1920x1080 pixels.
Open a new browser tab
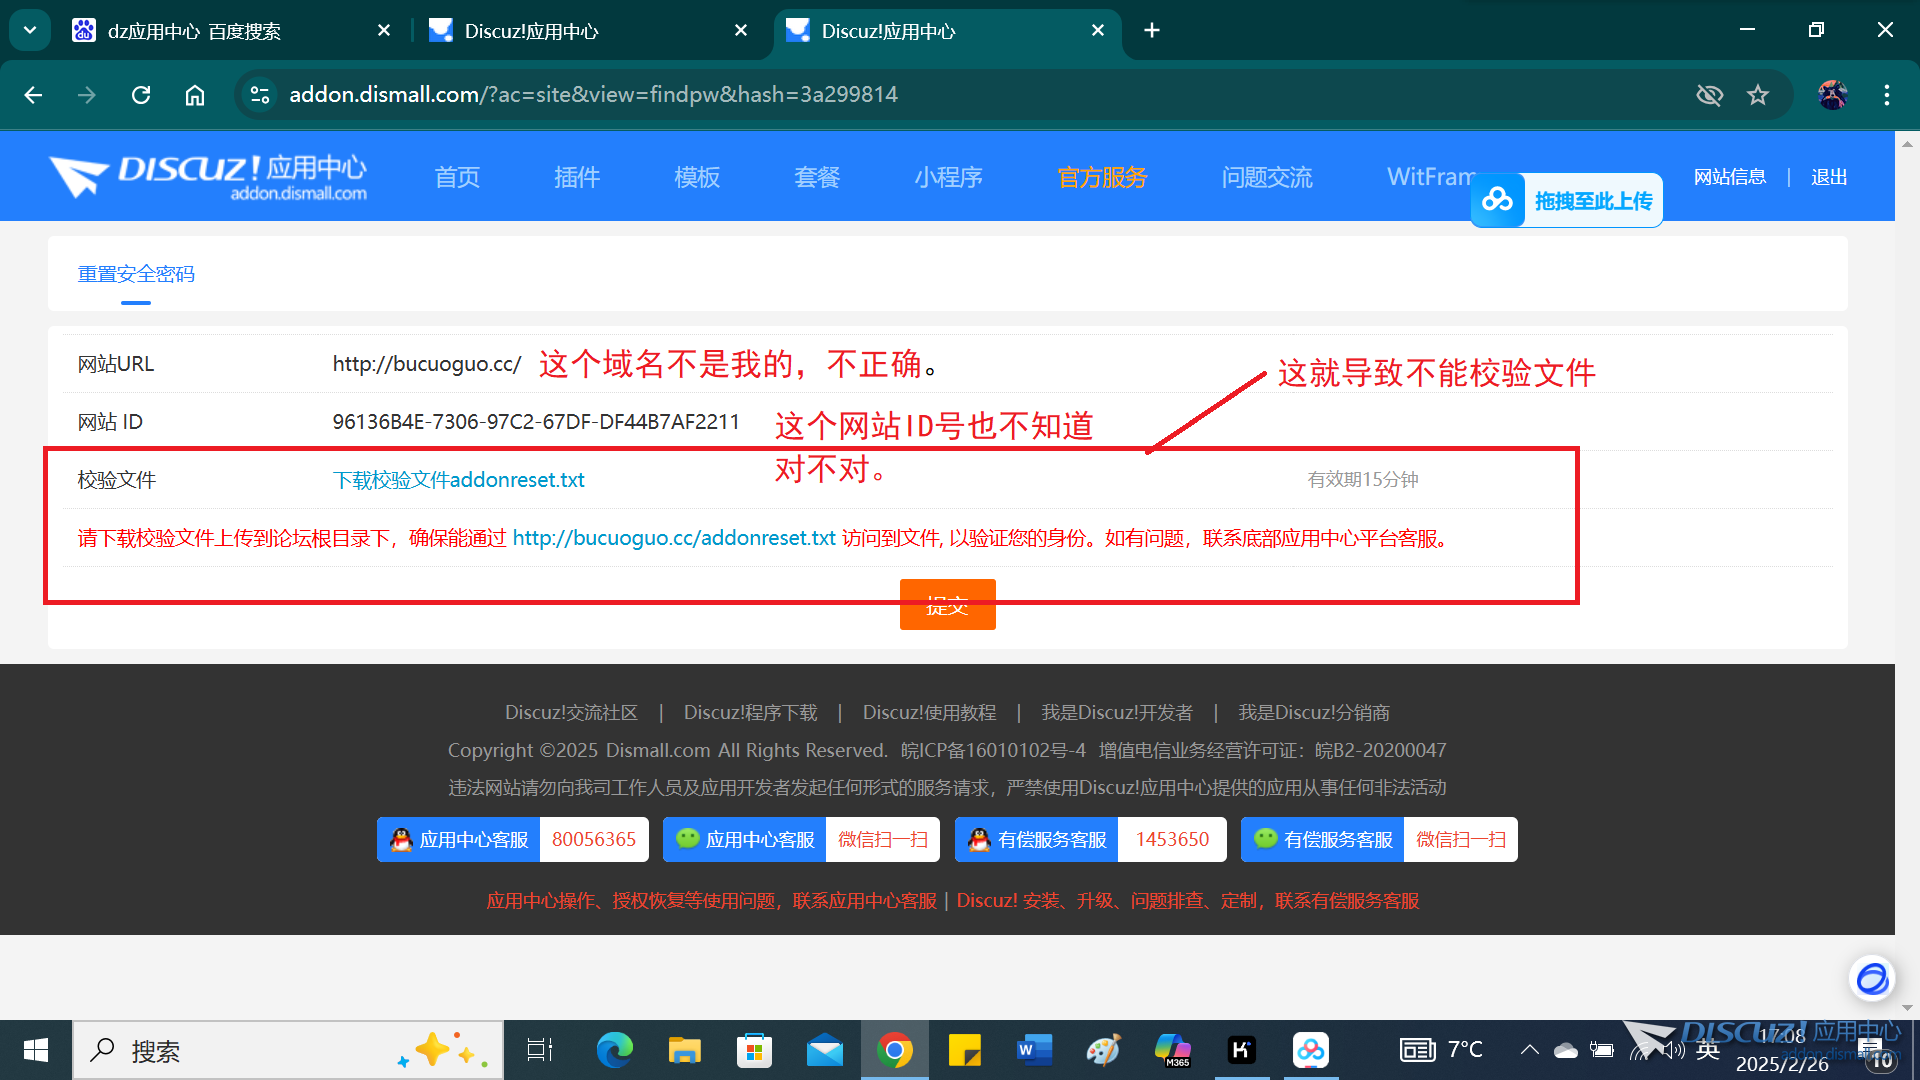(x=1152, y=30)
